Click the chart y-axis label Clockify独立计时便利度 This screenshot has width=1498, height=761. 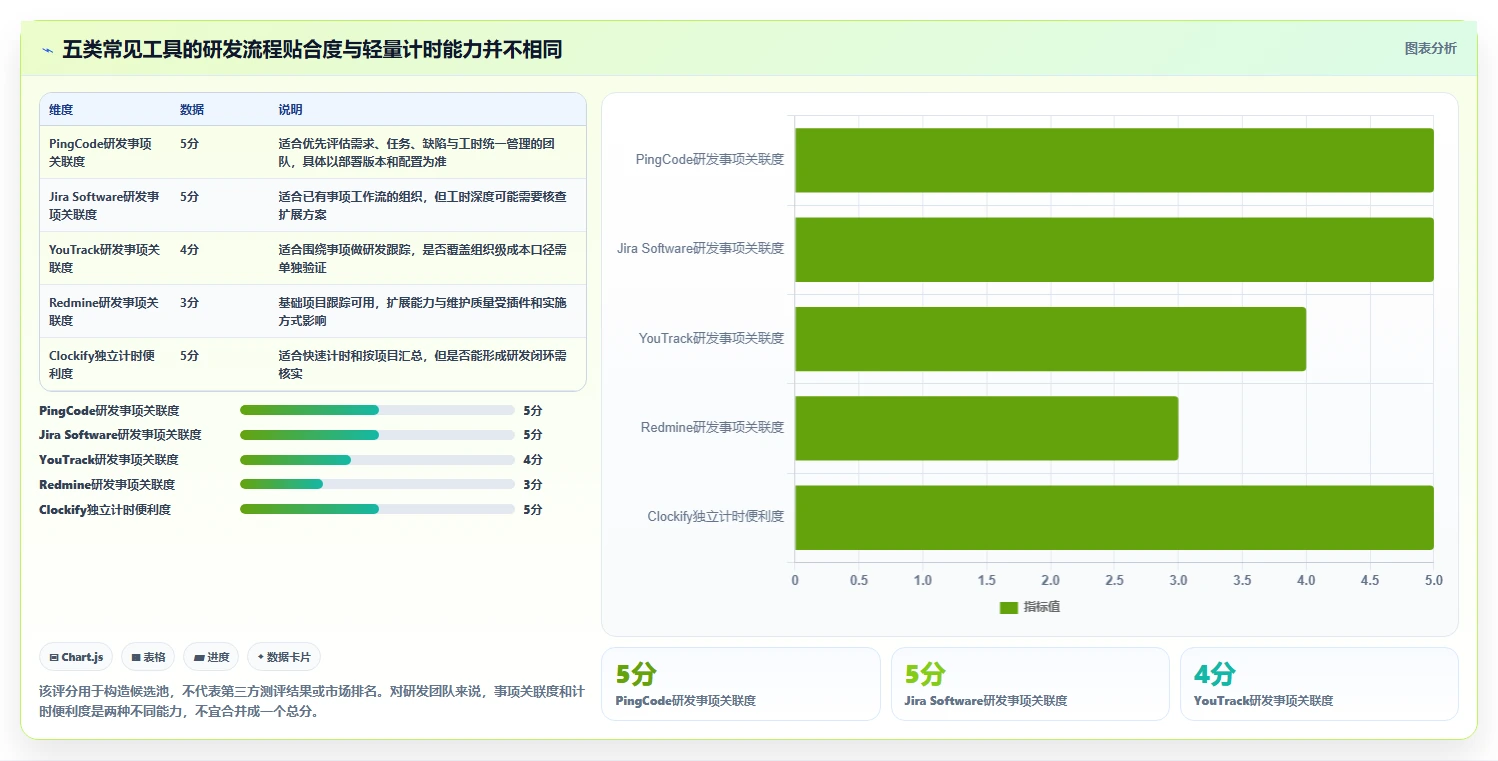click(716, 517)
